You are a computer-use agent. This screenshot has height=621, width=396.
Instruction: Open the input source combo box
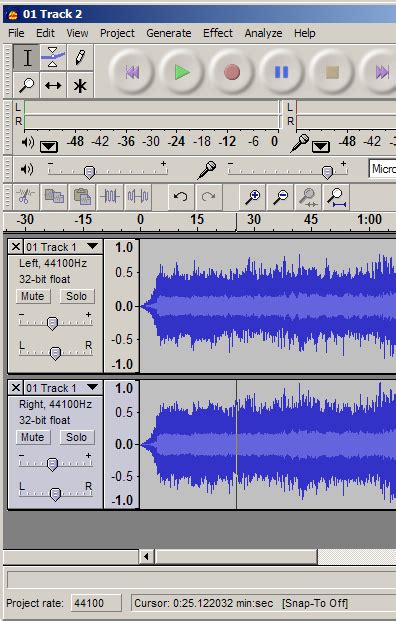382,169
